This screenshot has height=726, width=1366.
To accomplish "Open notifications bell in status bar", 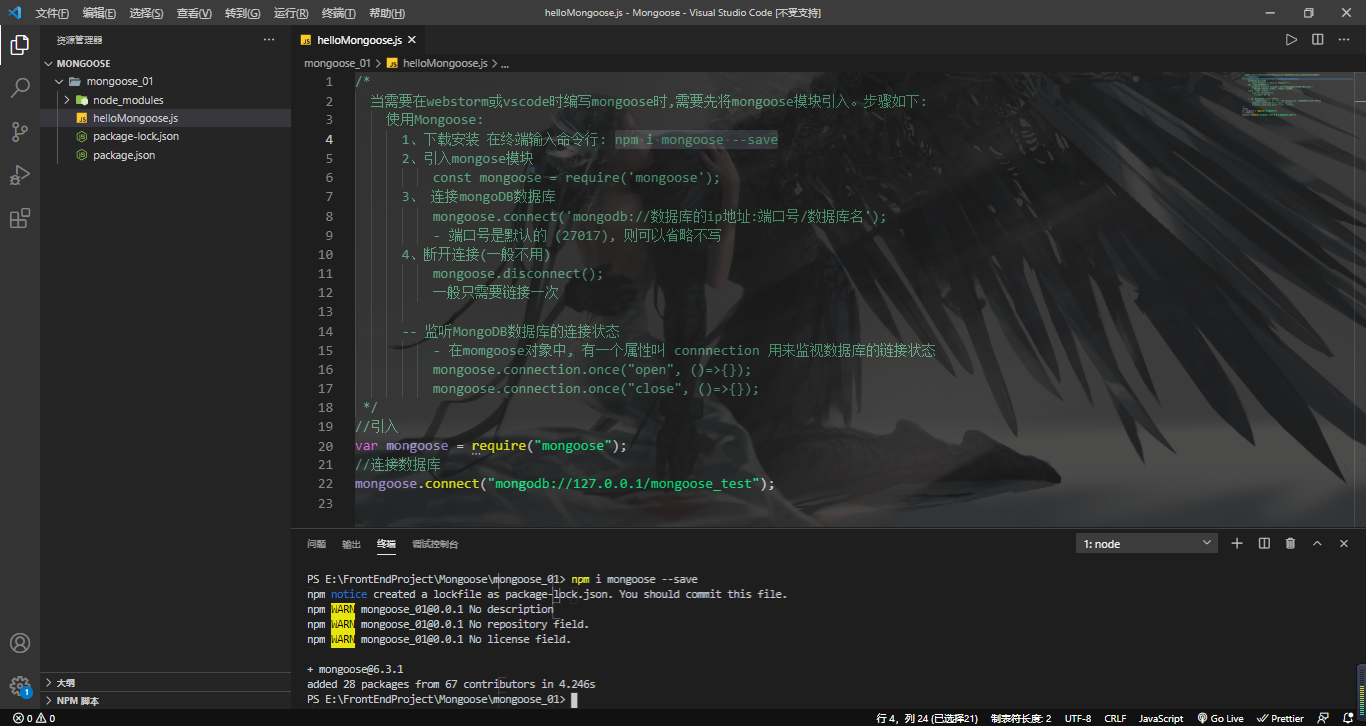I will click(1347, 718).
